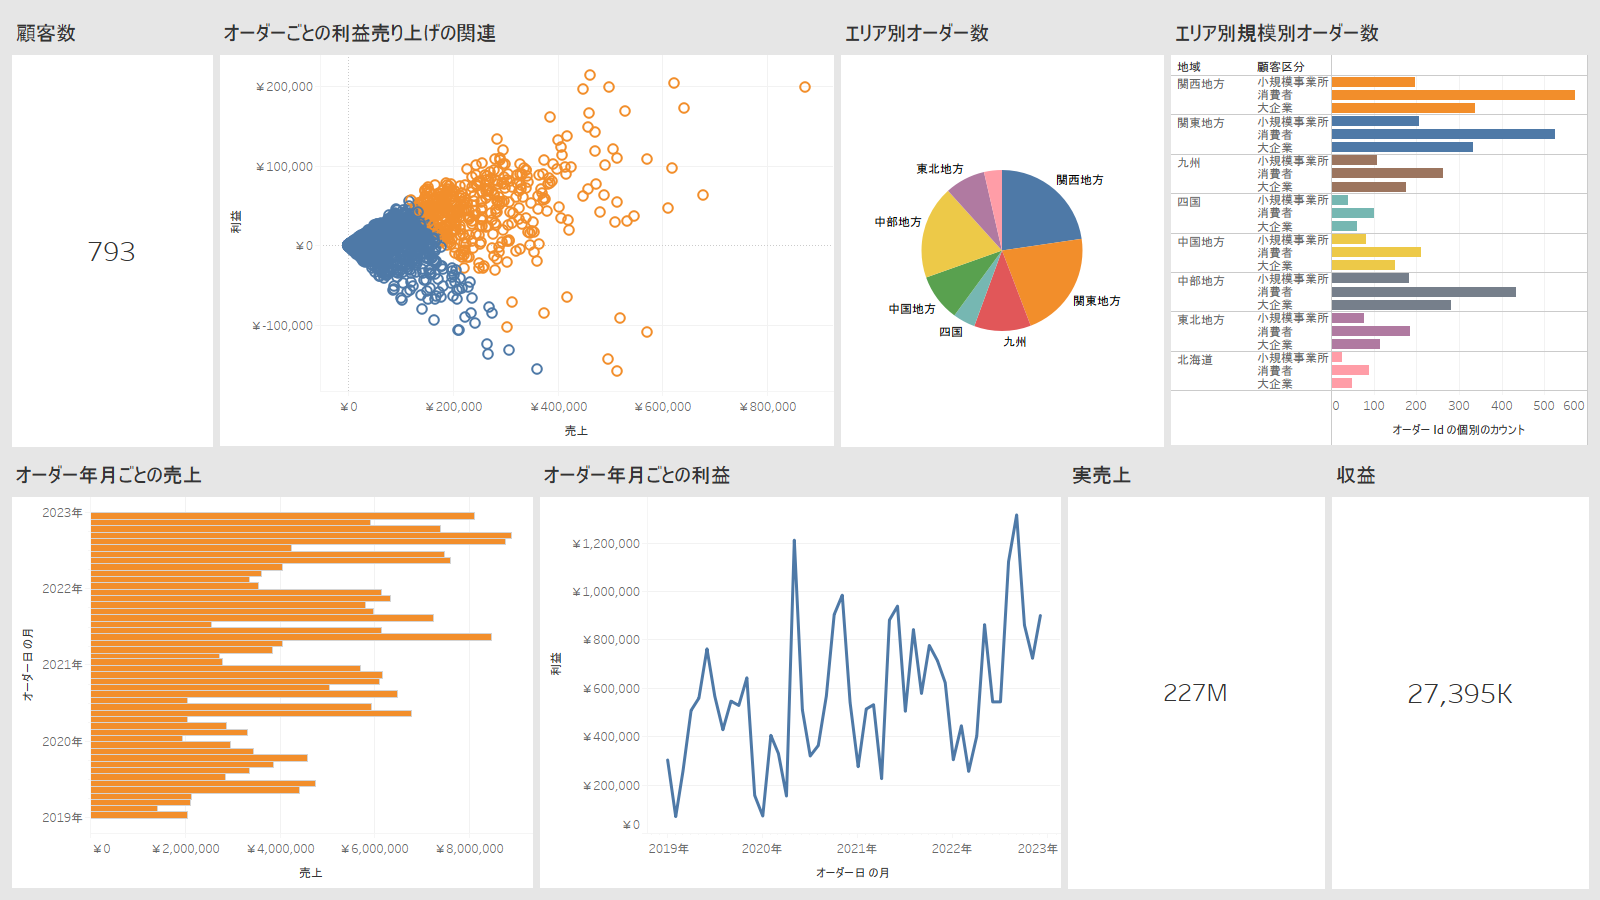The height and width of the screenshot is (900, 1600).
Task: Click the 27,395K 収益 value
Action: tap(1459, 694)
